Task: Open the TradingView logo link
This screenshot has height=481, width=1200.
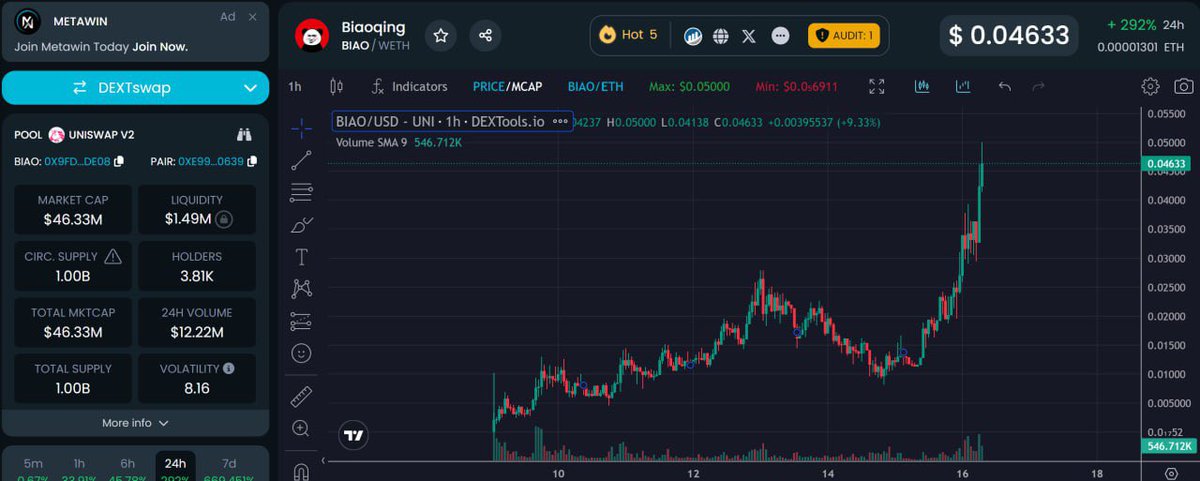Action: click(x=354, y=435)
